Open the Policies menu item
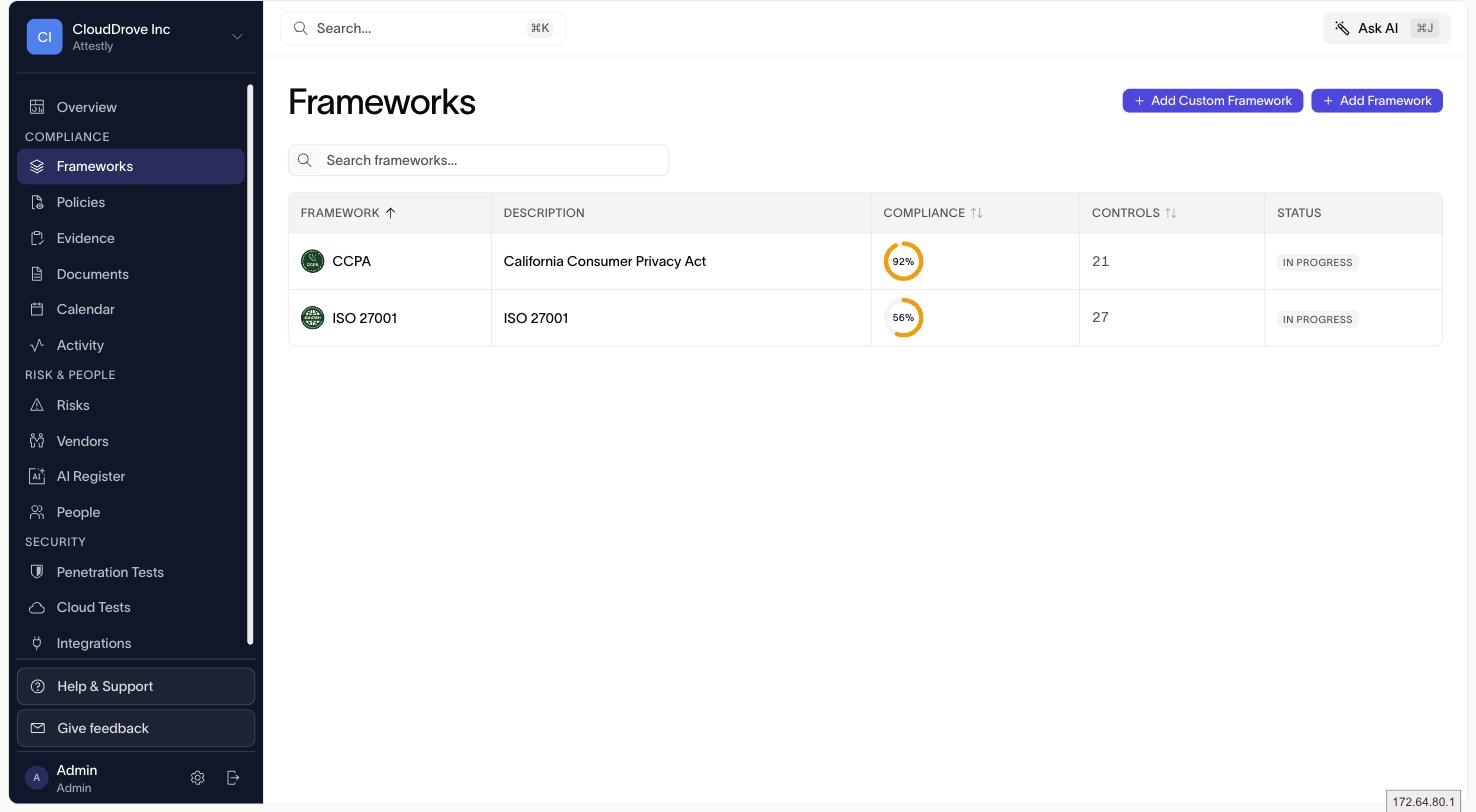 (x=130, y=202)
